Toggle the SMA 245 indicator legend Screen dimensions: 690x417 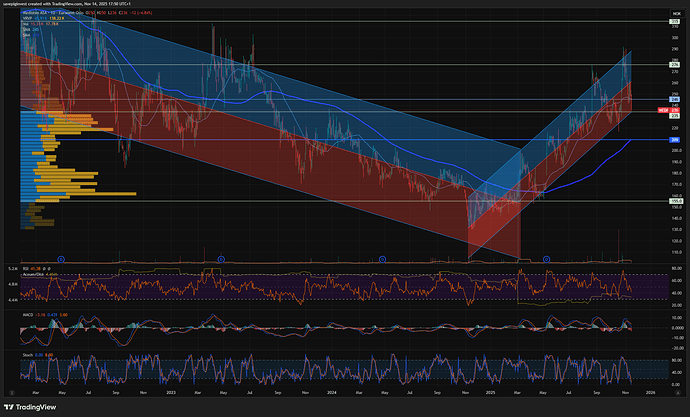pyautogui.click(x=28, y=32)
